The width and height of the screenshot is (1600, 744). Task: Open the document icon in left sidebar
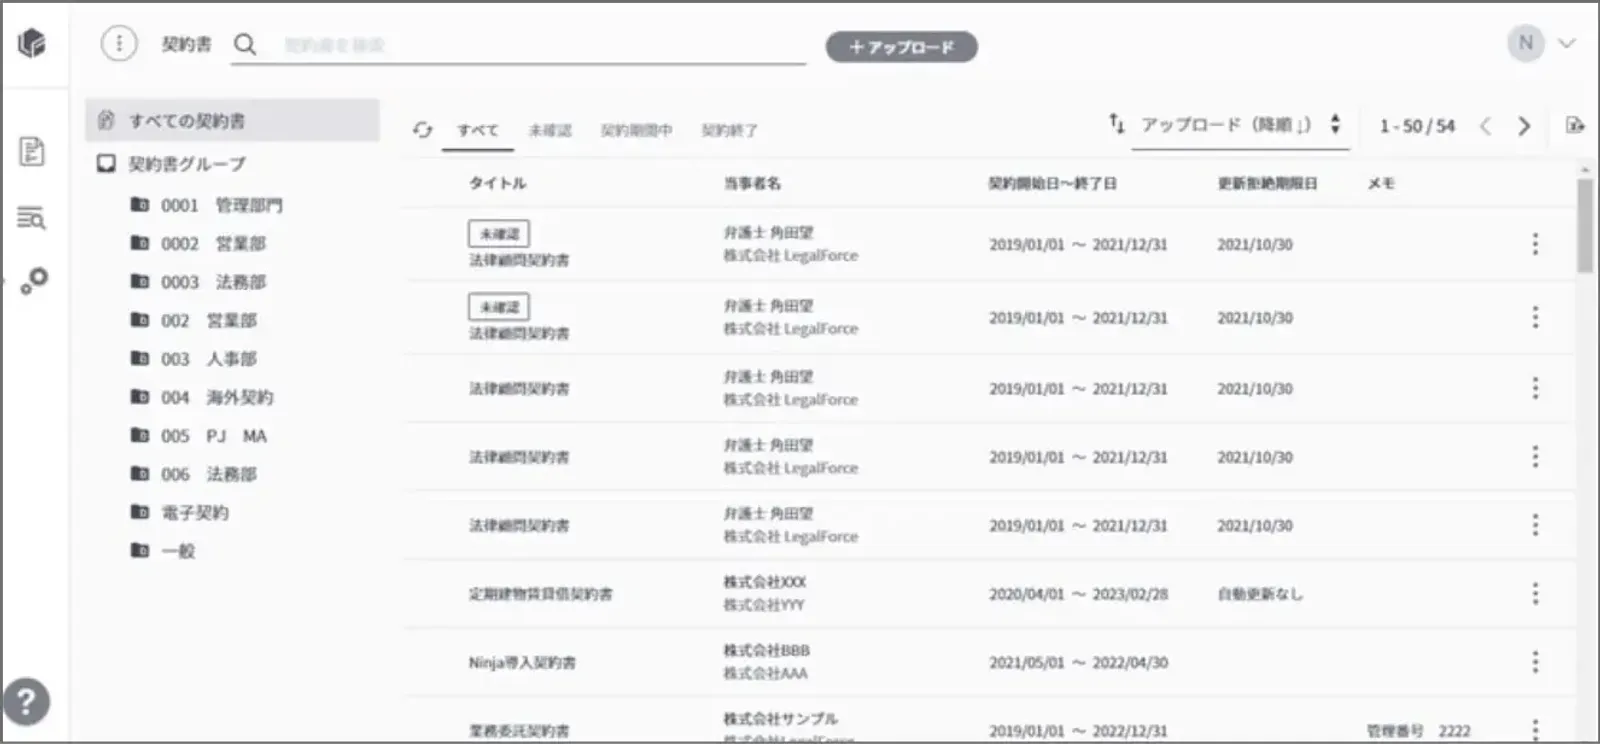pyautogui.click(x=32, y=152)
